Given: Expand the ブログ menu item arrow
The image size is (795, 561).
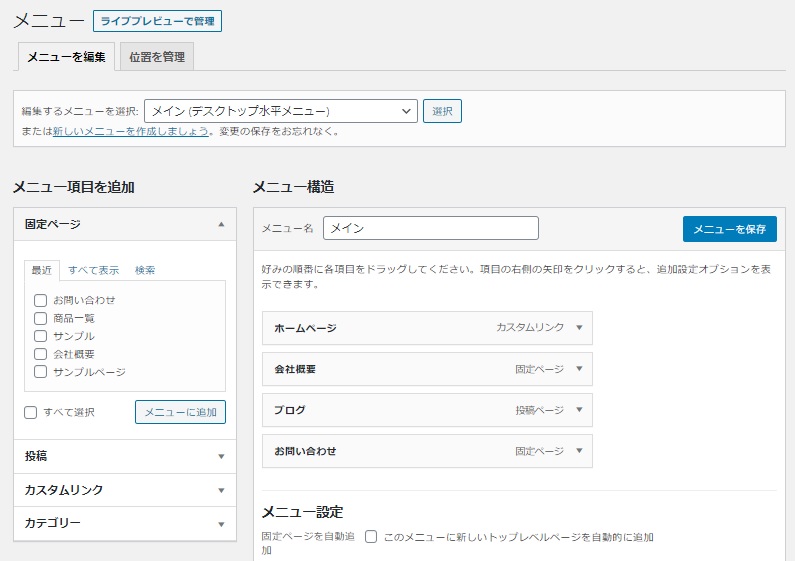Looking at the screenshot, I should (x=579, y=410).
